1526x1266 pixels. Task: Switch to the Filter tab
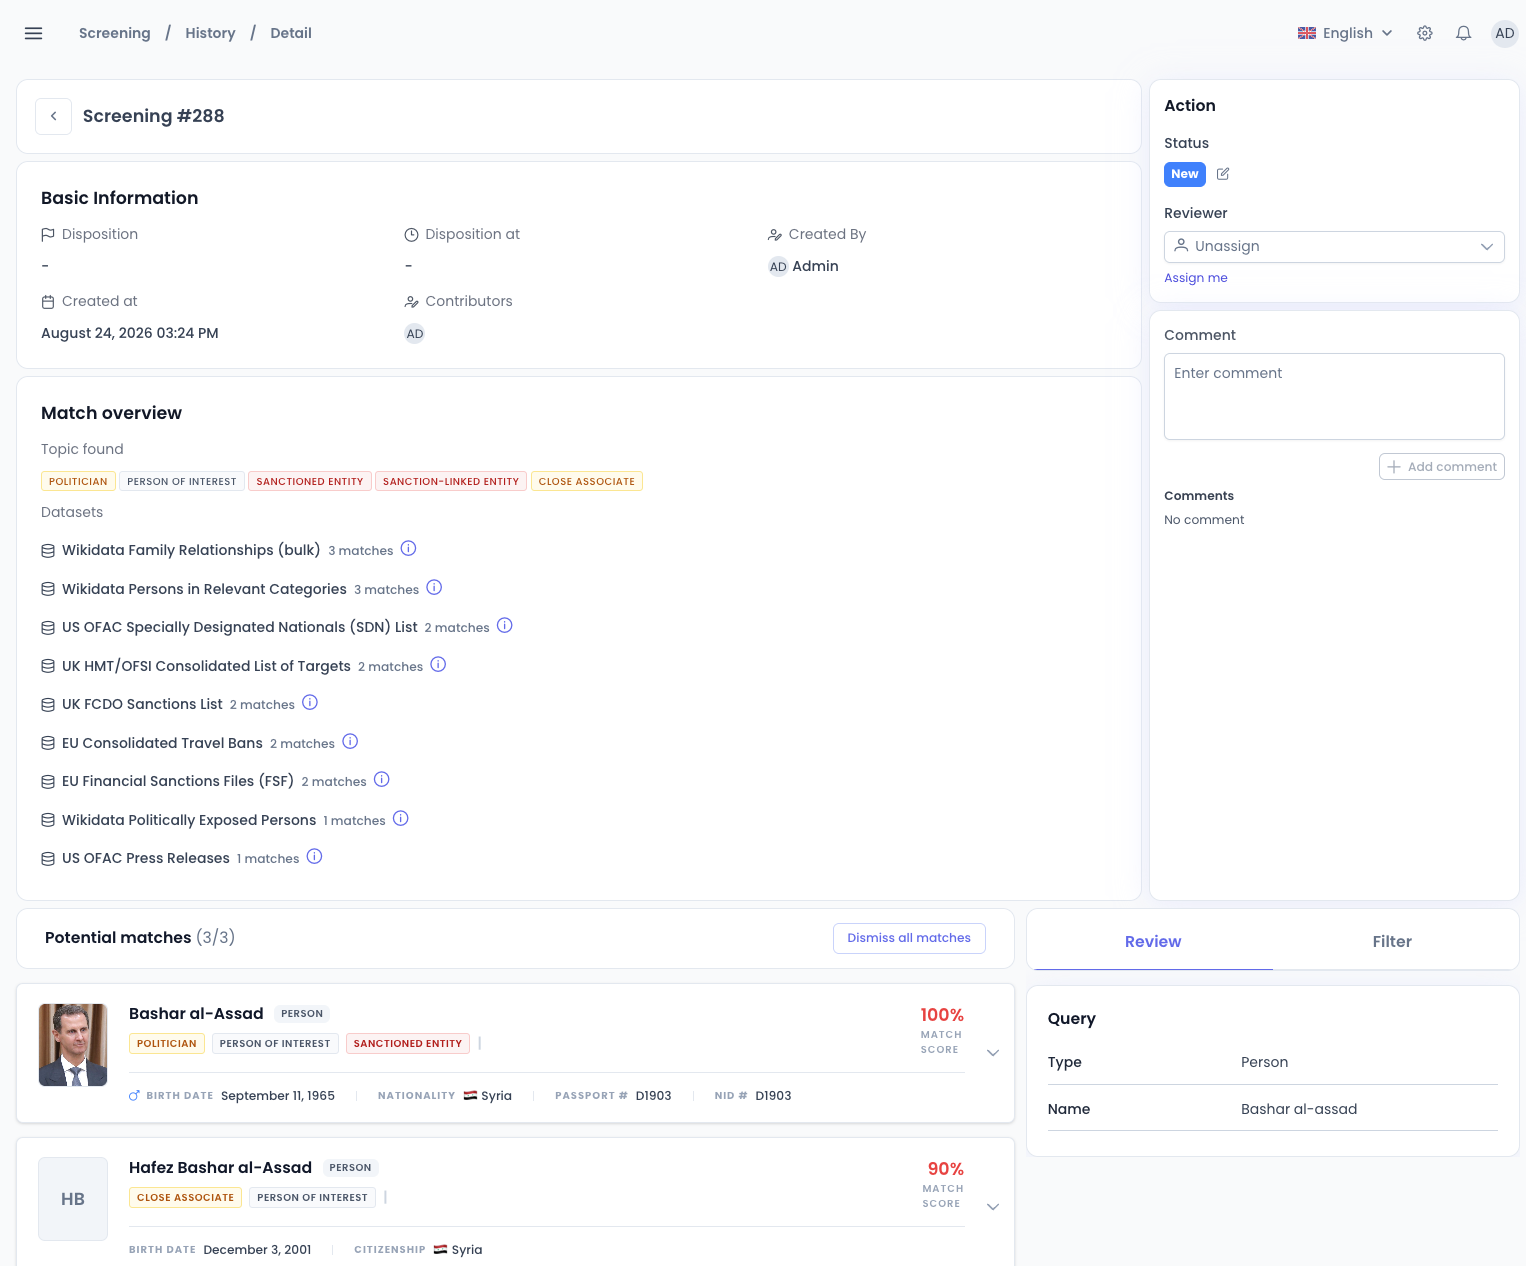tap(1392, 942)
